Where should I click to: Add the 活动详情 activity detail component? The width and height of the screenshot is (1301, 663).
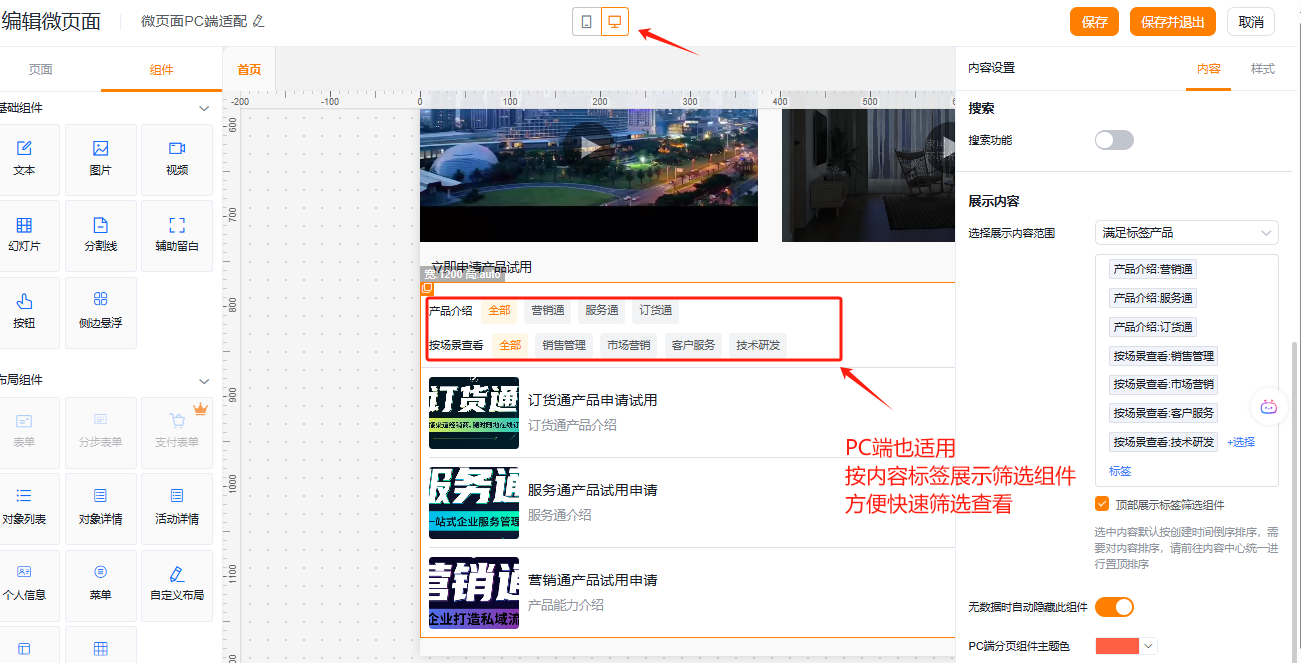177,508
